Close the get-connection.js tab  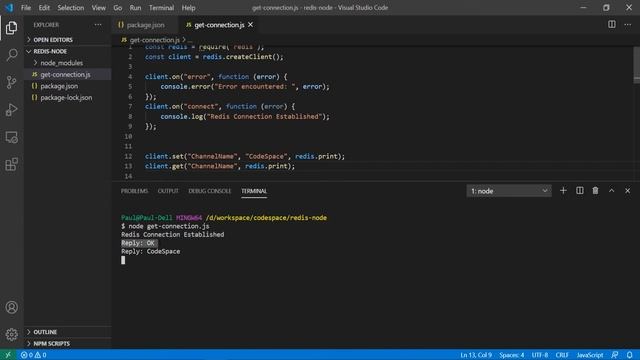click(250, 25)
